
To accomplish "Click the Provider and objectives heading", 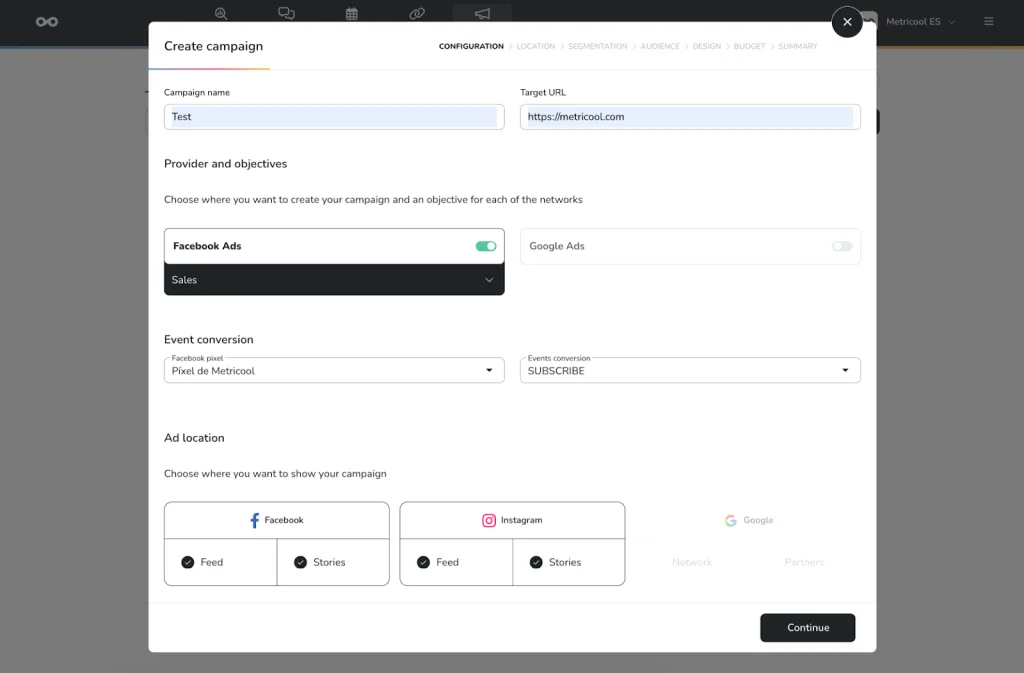I will click(225, 164).
